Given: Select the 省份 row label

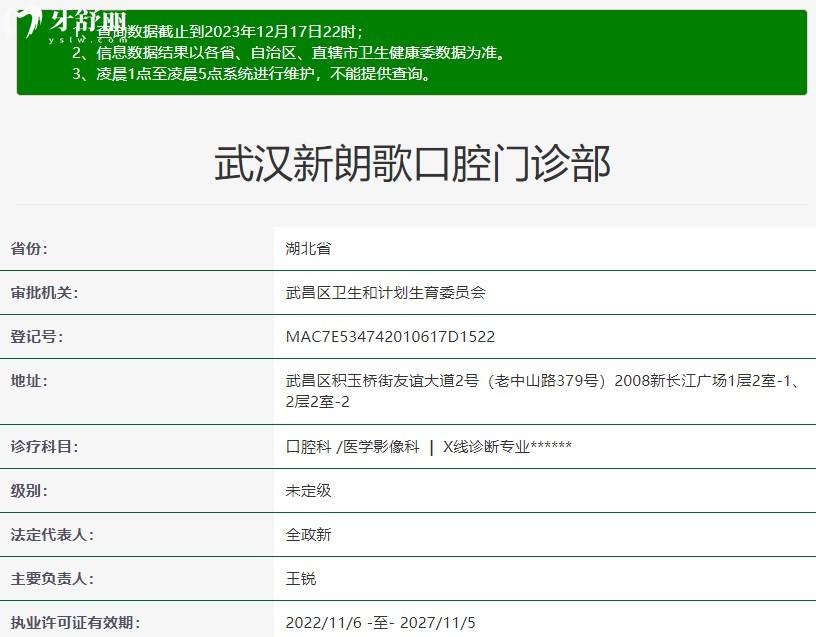Looking at the screenshot, I should click(29, 249).
